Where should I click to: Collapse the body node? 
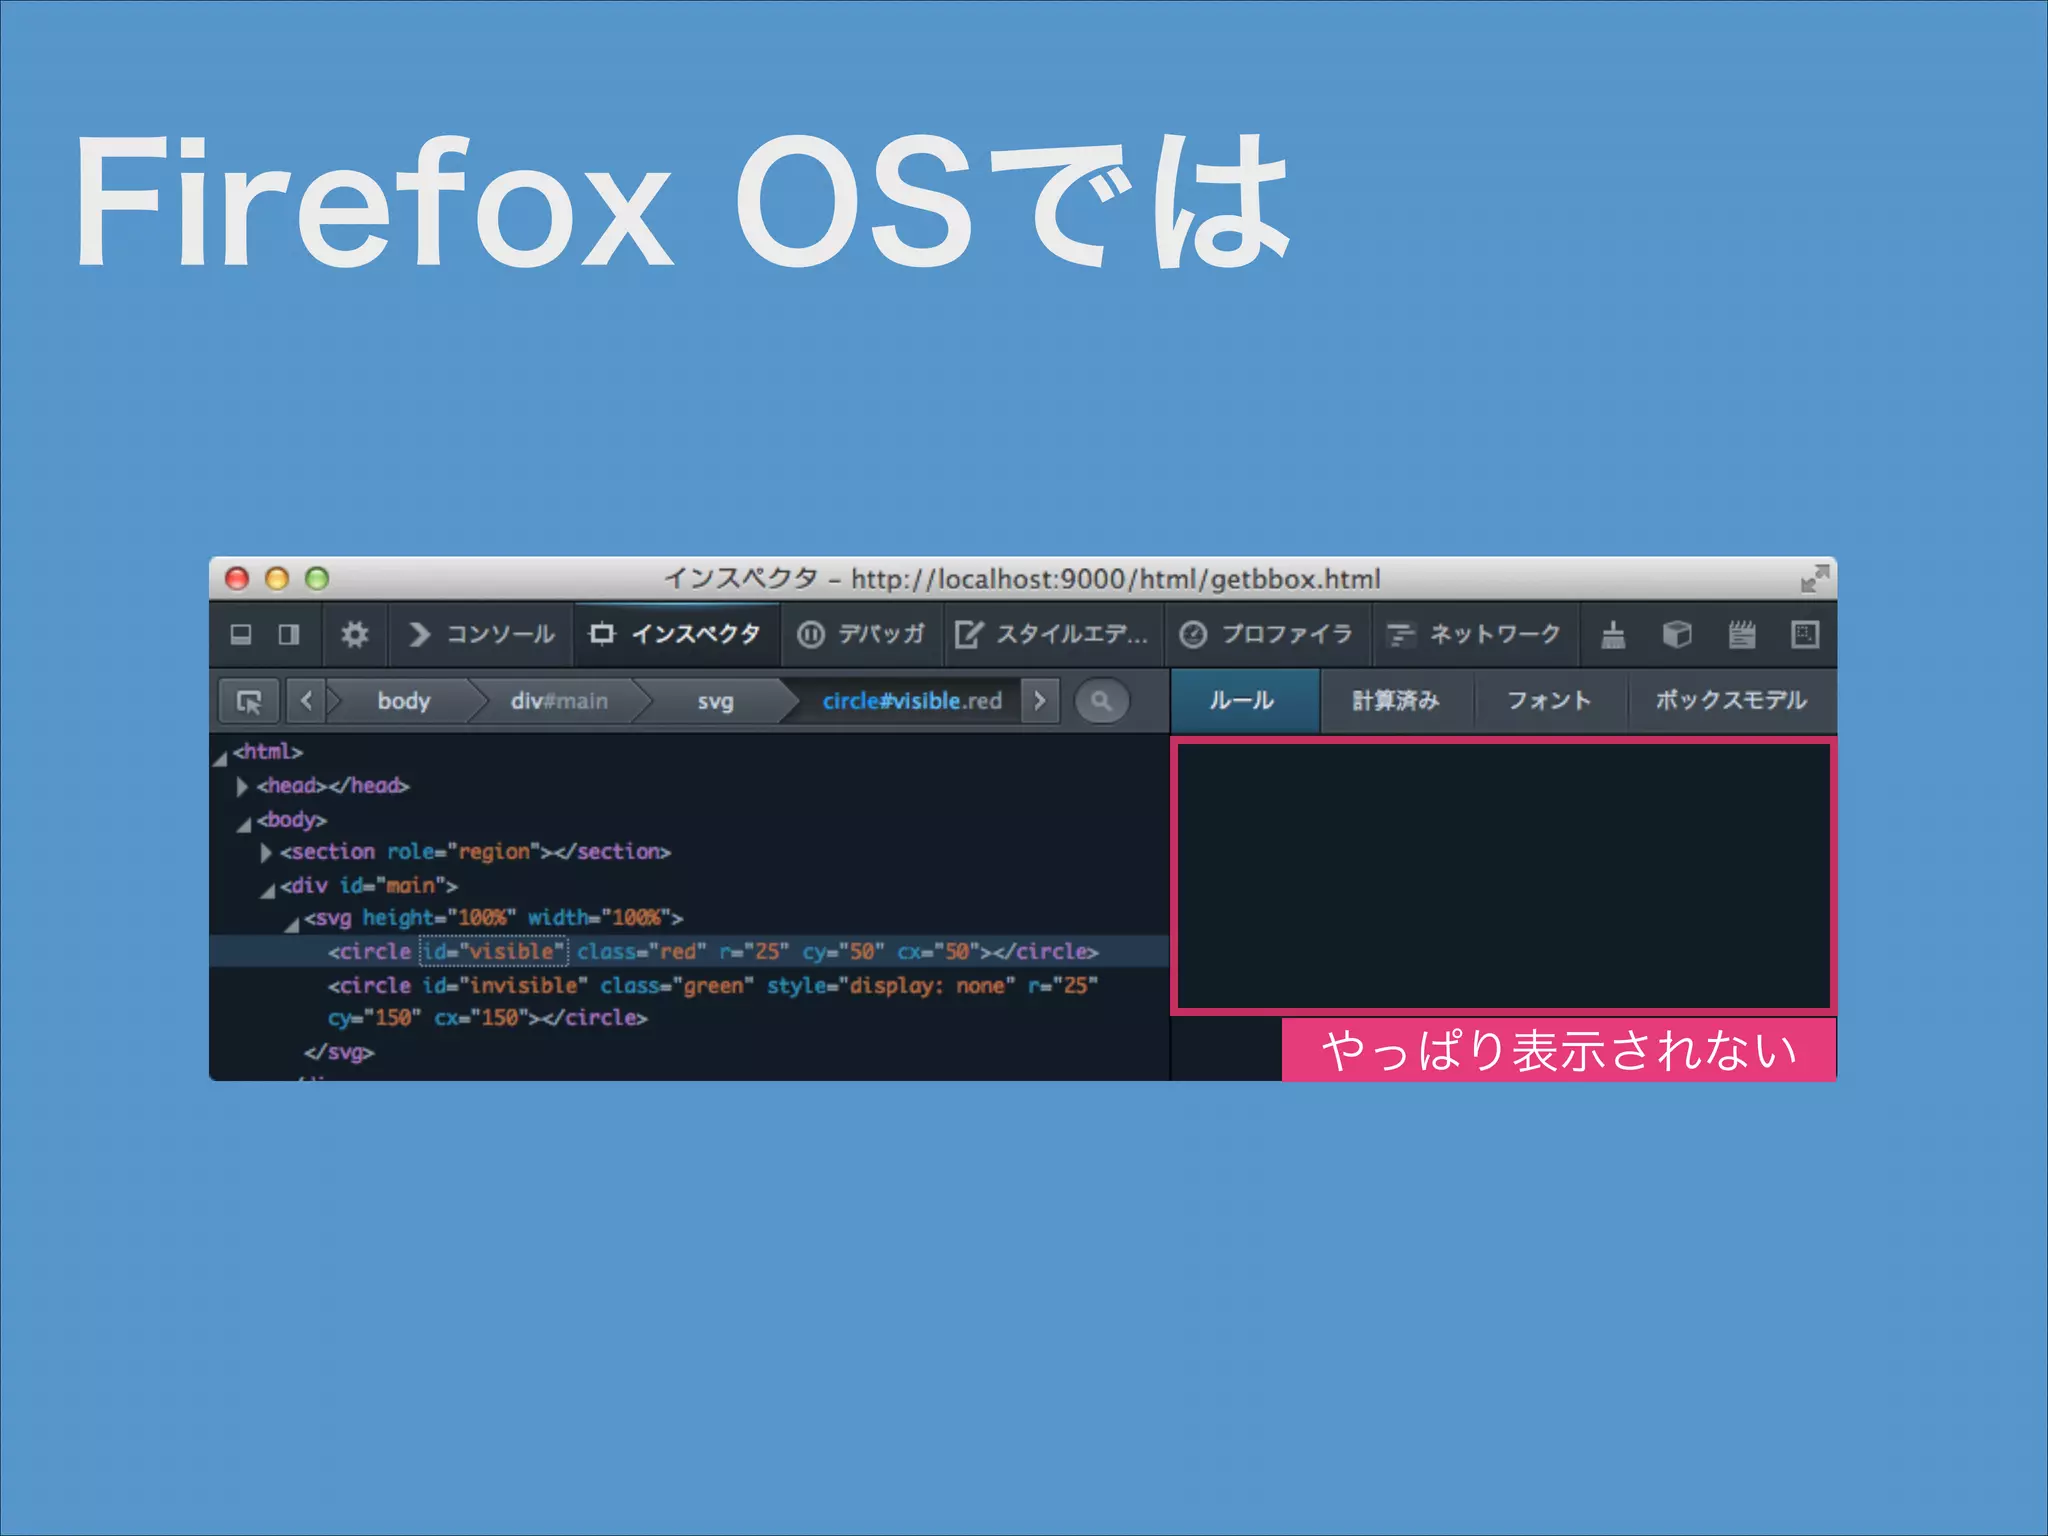point(244,824)
